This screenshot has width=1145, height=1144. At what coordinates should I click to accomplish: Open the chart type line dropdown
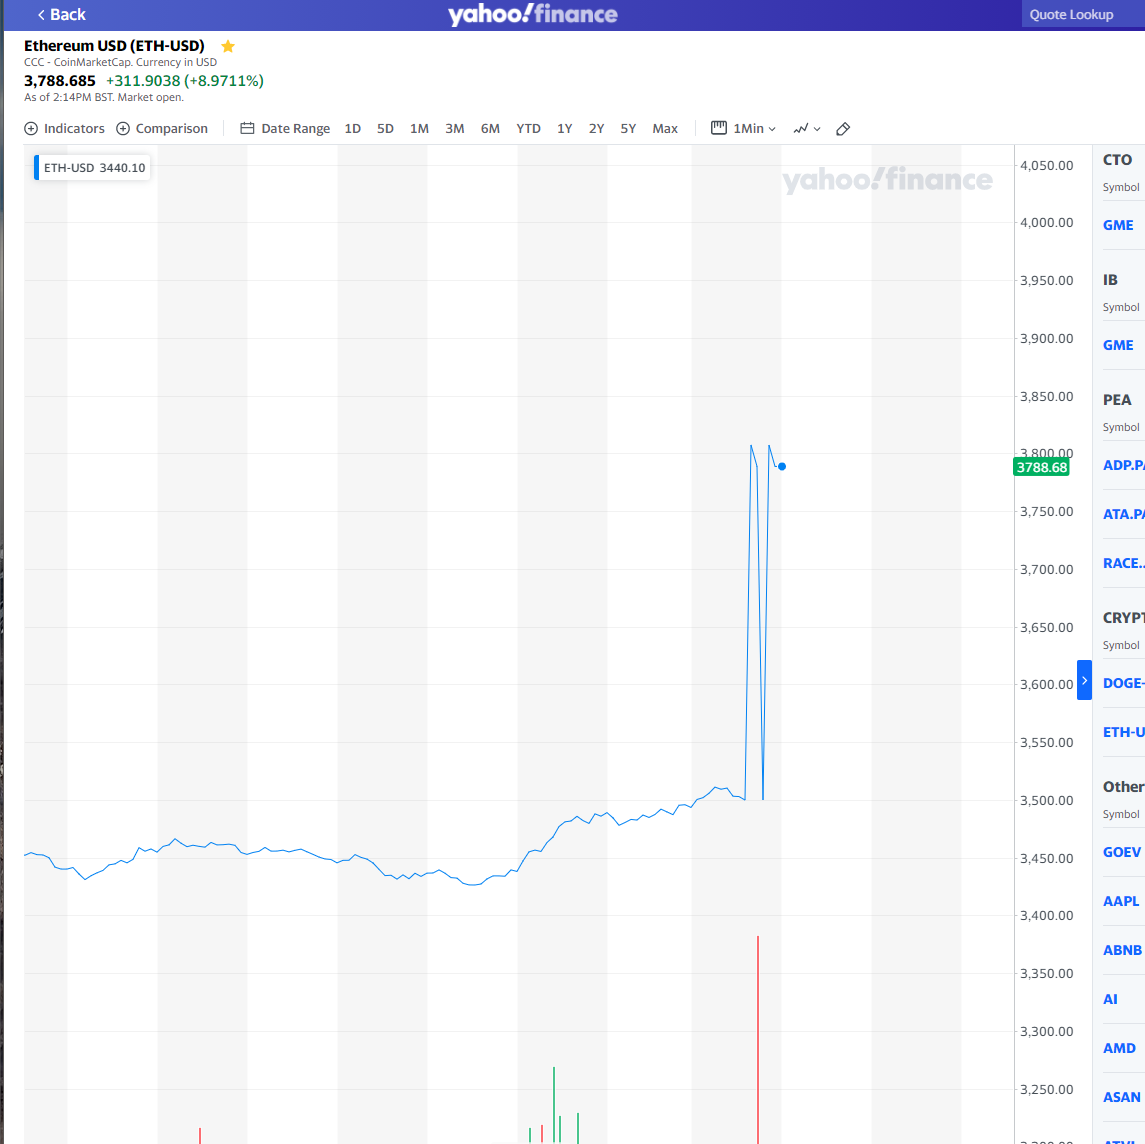click(x=807, y=129)
